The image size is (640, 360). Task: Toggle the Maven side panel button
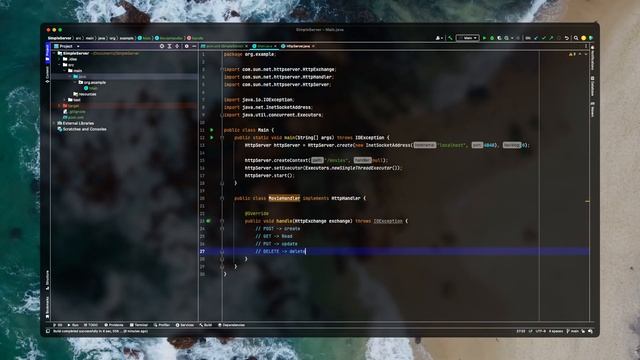tap(593, 109)
